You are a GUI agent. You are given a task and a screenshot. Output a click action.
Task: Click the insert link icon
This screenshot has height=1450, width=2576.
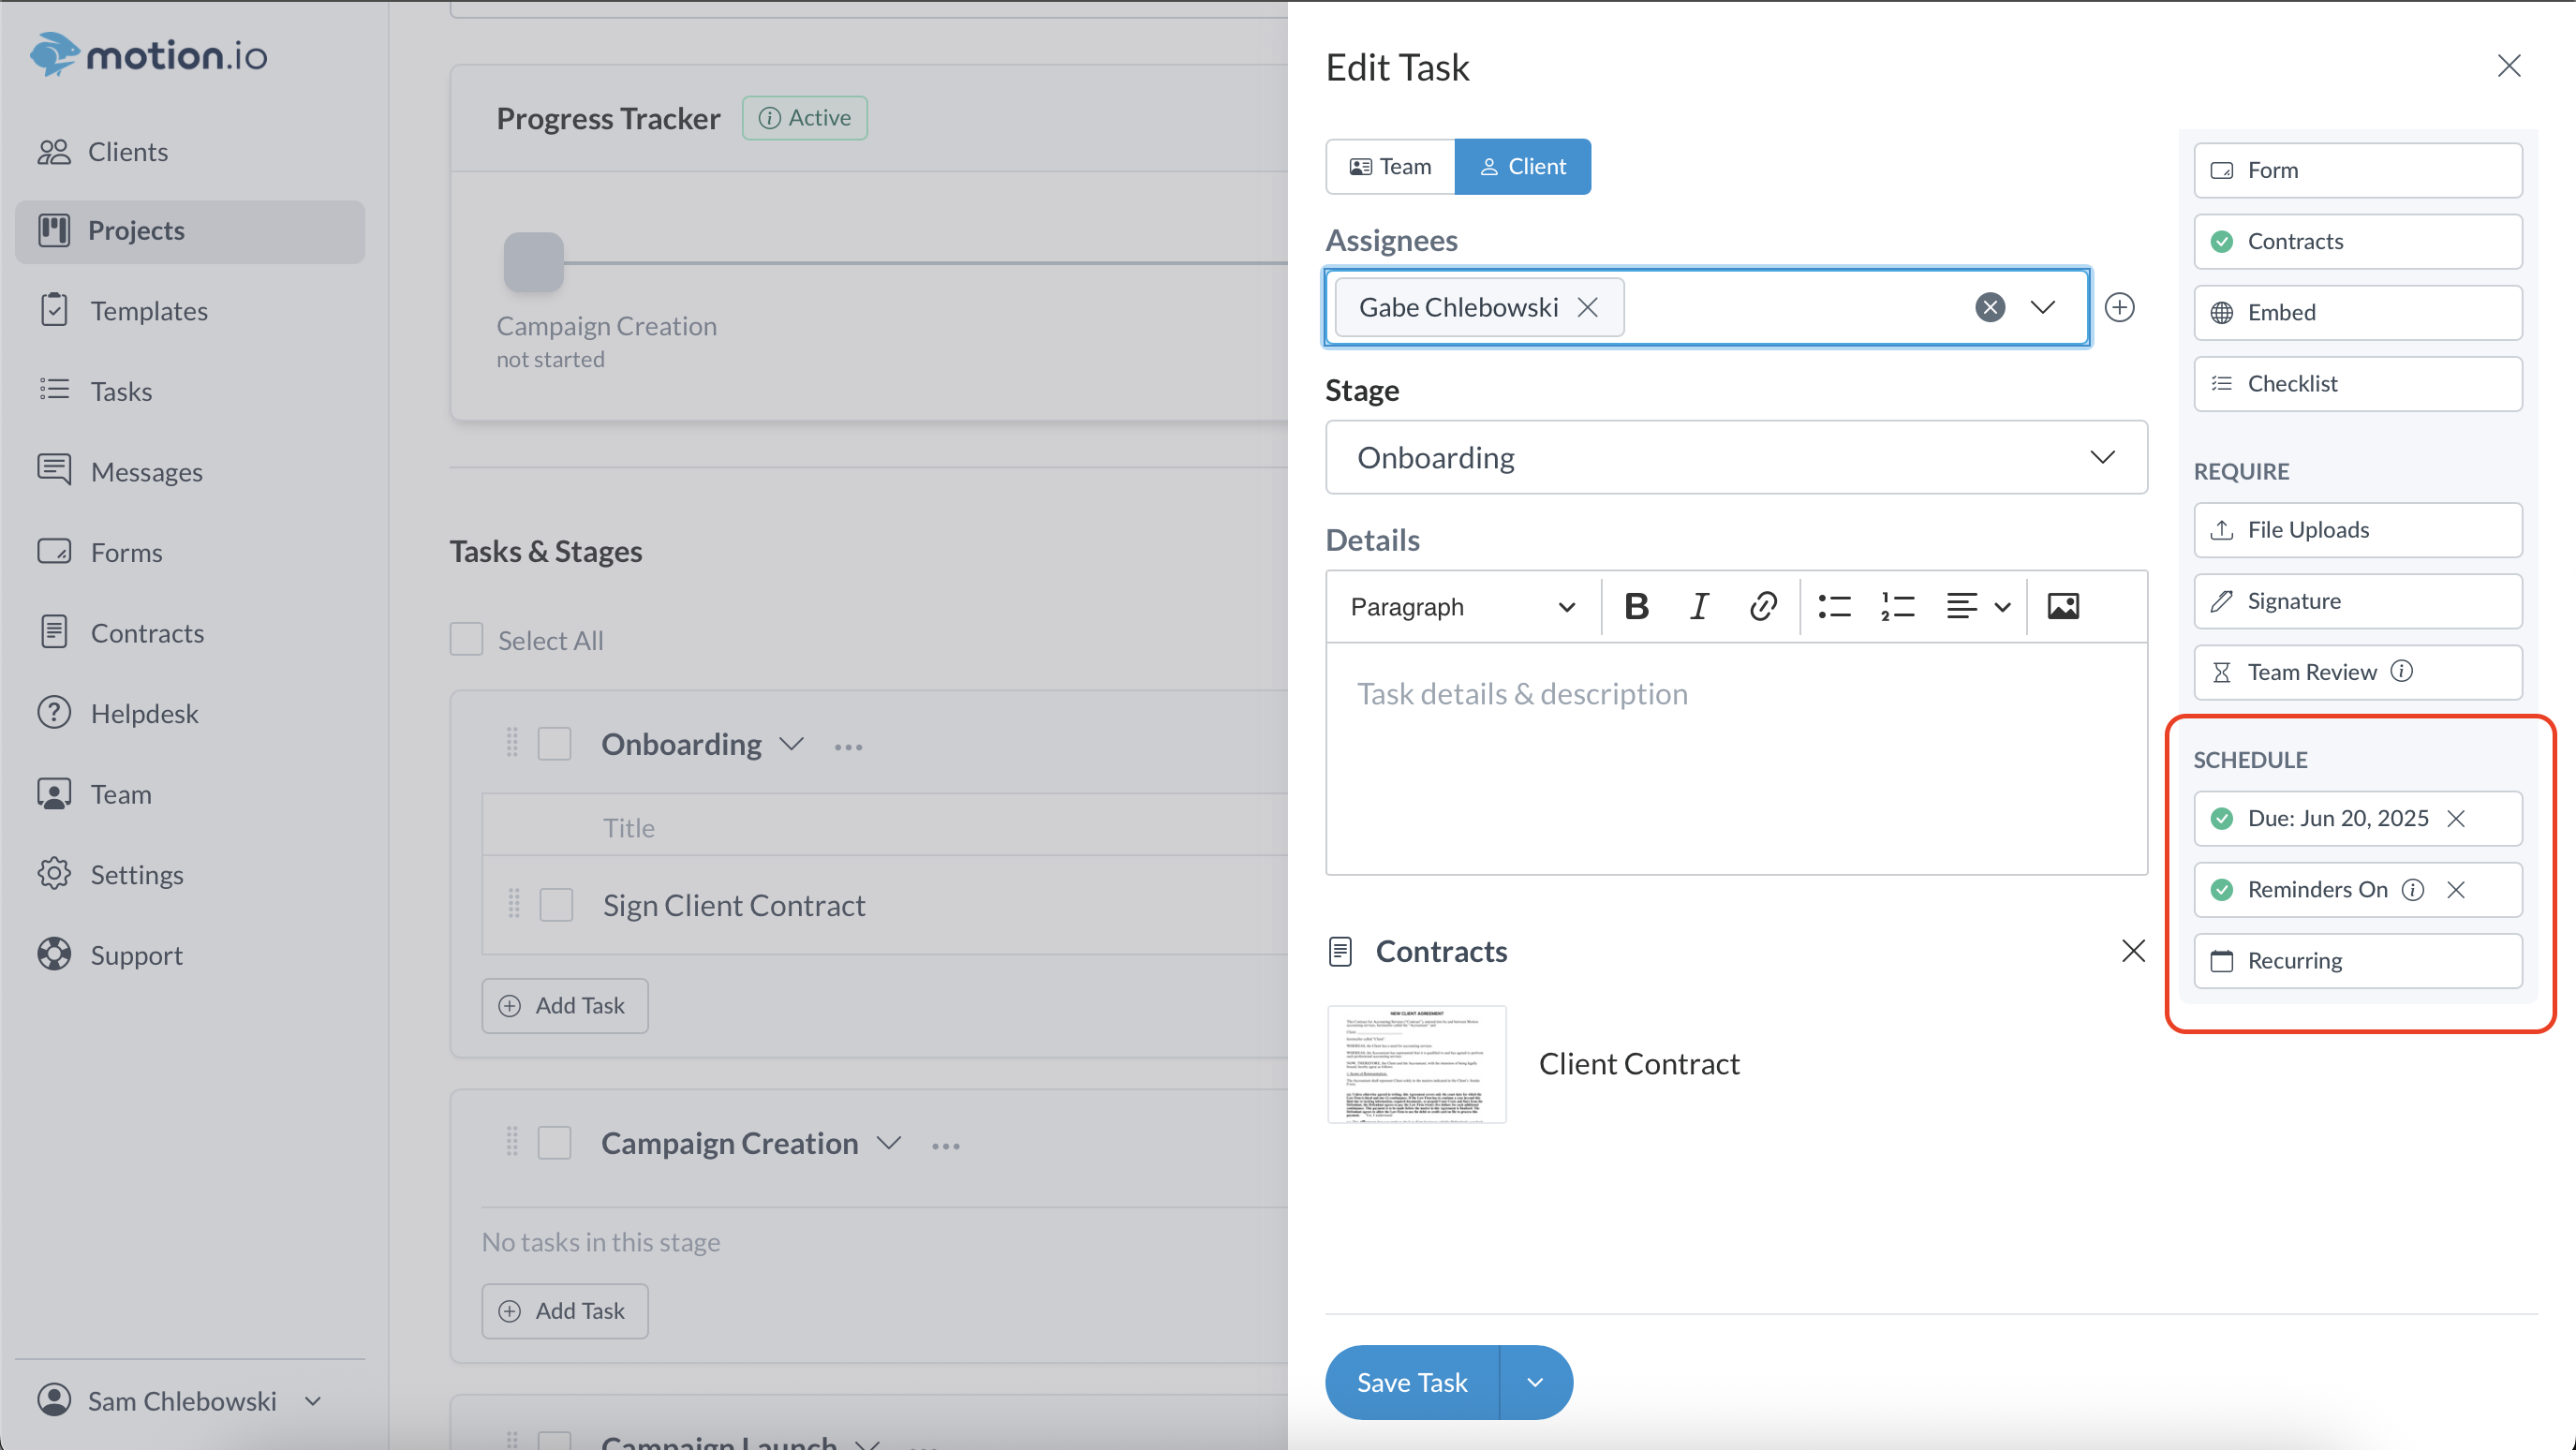tap(1763, 606)
